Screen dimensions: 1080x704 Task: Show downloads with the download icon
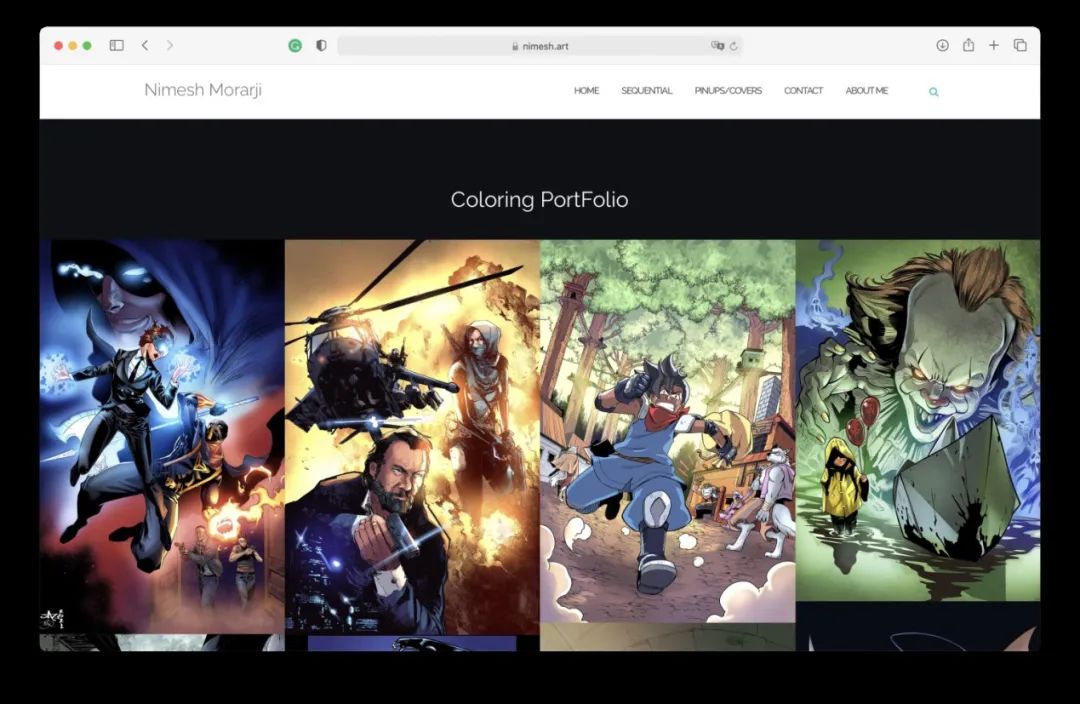pos(942,45)
